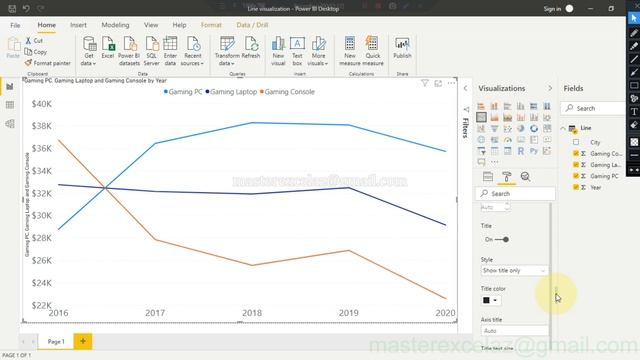Select the funnel chart visual
This screenshot has width=640, height=360.
tap(494, 129)
